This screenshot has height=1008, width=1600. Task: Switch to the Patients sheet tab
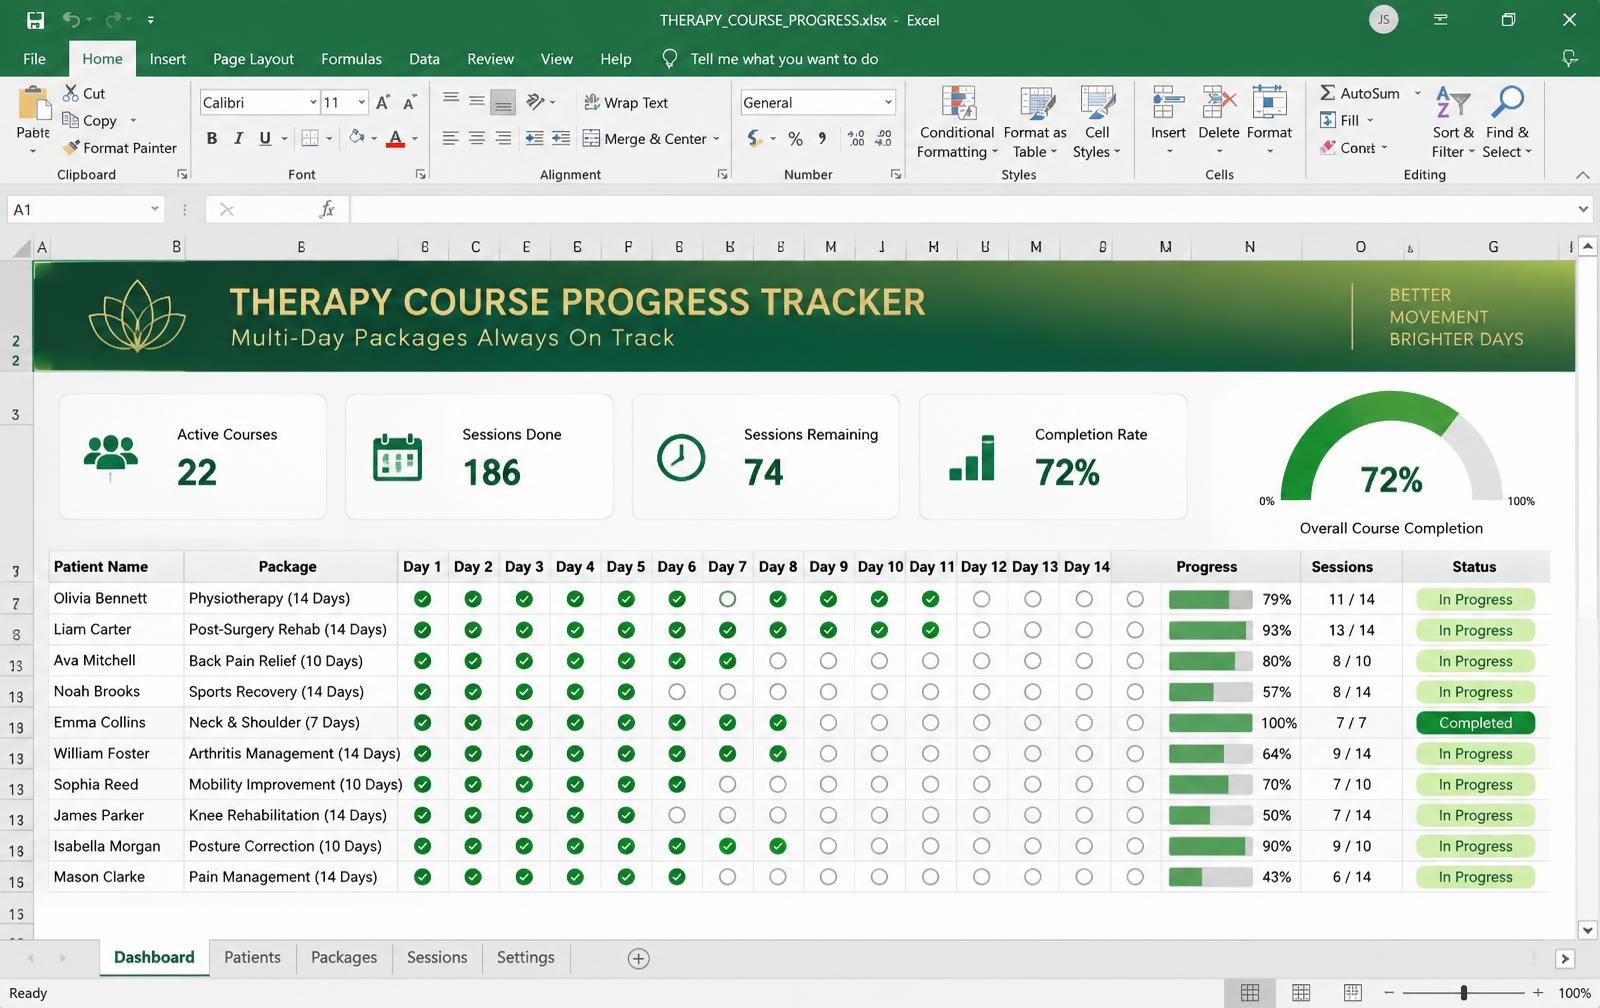(x=252, y=958)
